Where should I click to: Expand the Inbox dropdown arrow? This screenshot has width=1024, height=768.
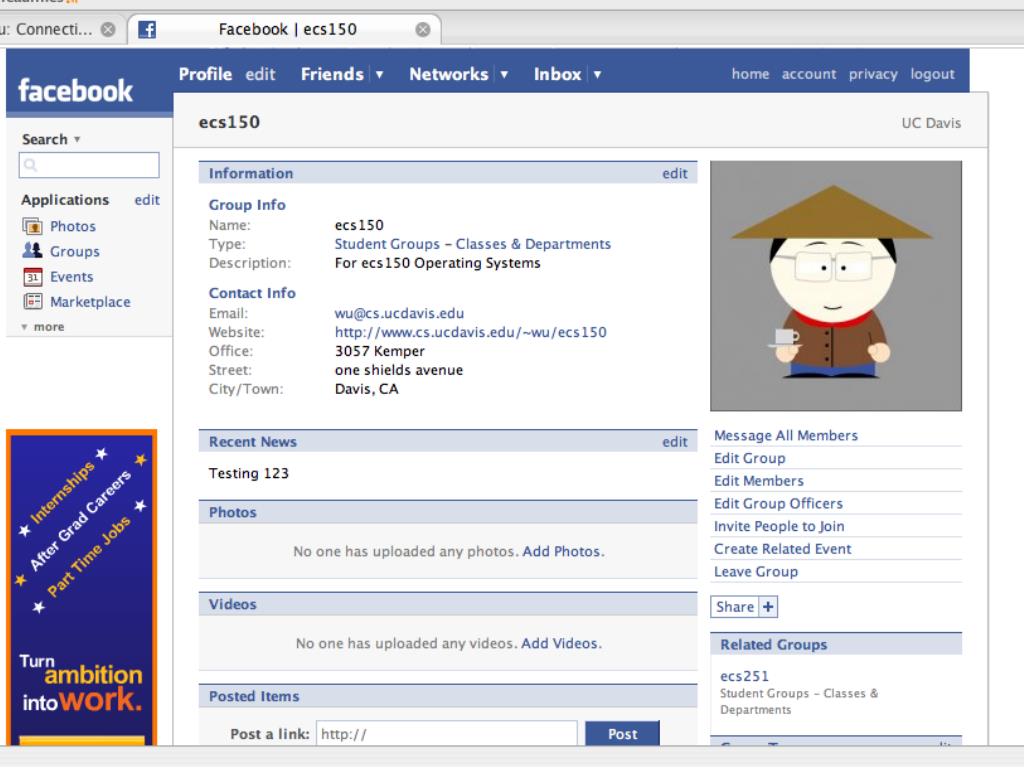click(x=597, y=74)
